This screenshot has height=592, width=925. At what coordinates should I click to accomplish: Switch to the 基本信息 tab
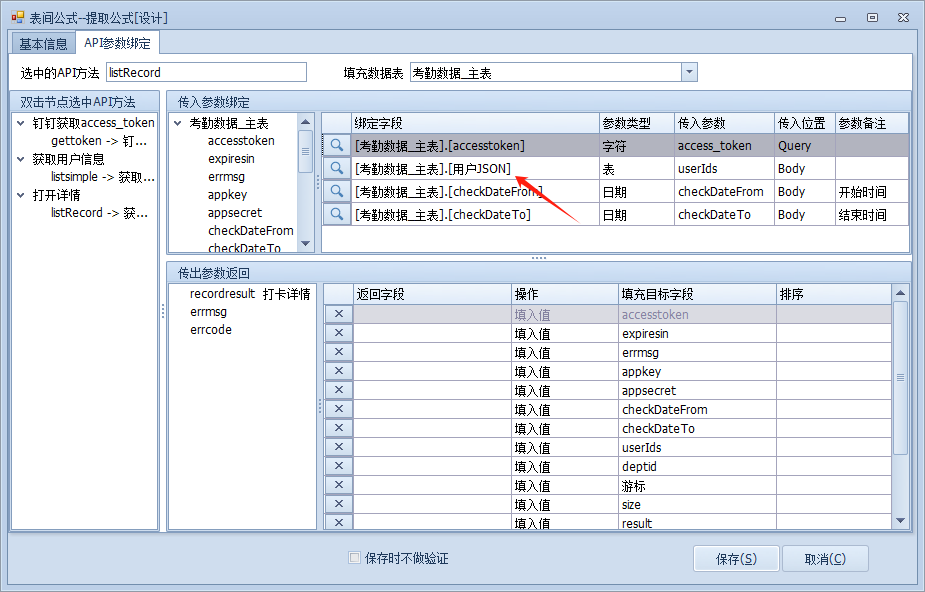43,44
